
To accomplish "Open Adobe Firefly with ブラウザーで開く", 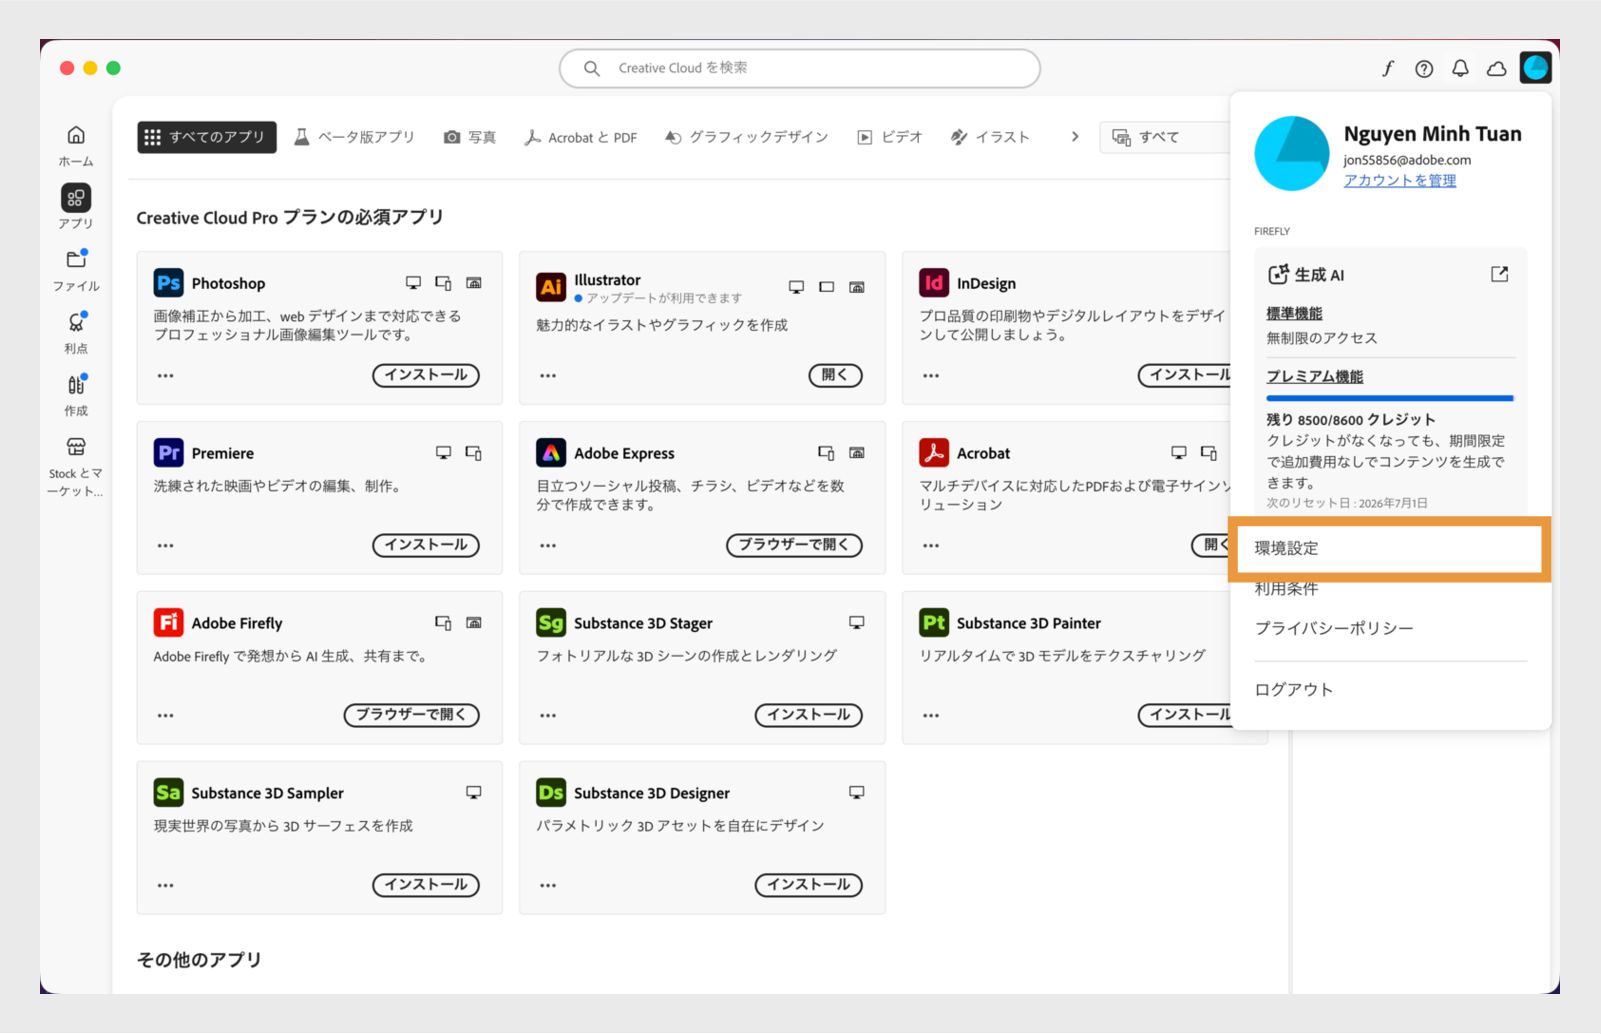I will click(x=412, y=715).
